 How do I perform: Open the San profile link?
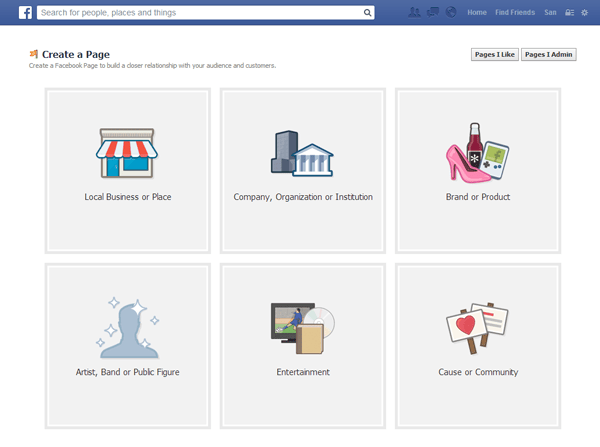pyautogui.click(x=550, y=13)
